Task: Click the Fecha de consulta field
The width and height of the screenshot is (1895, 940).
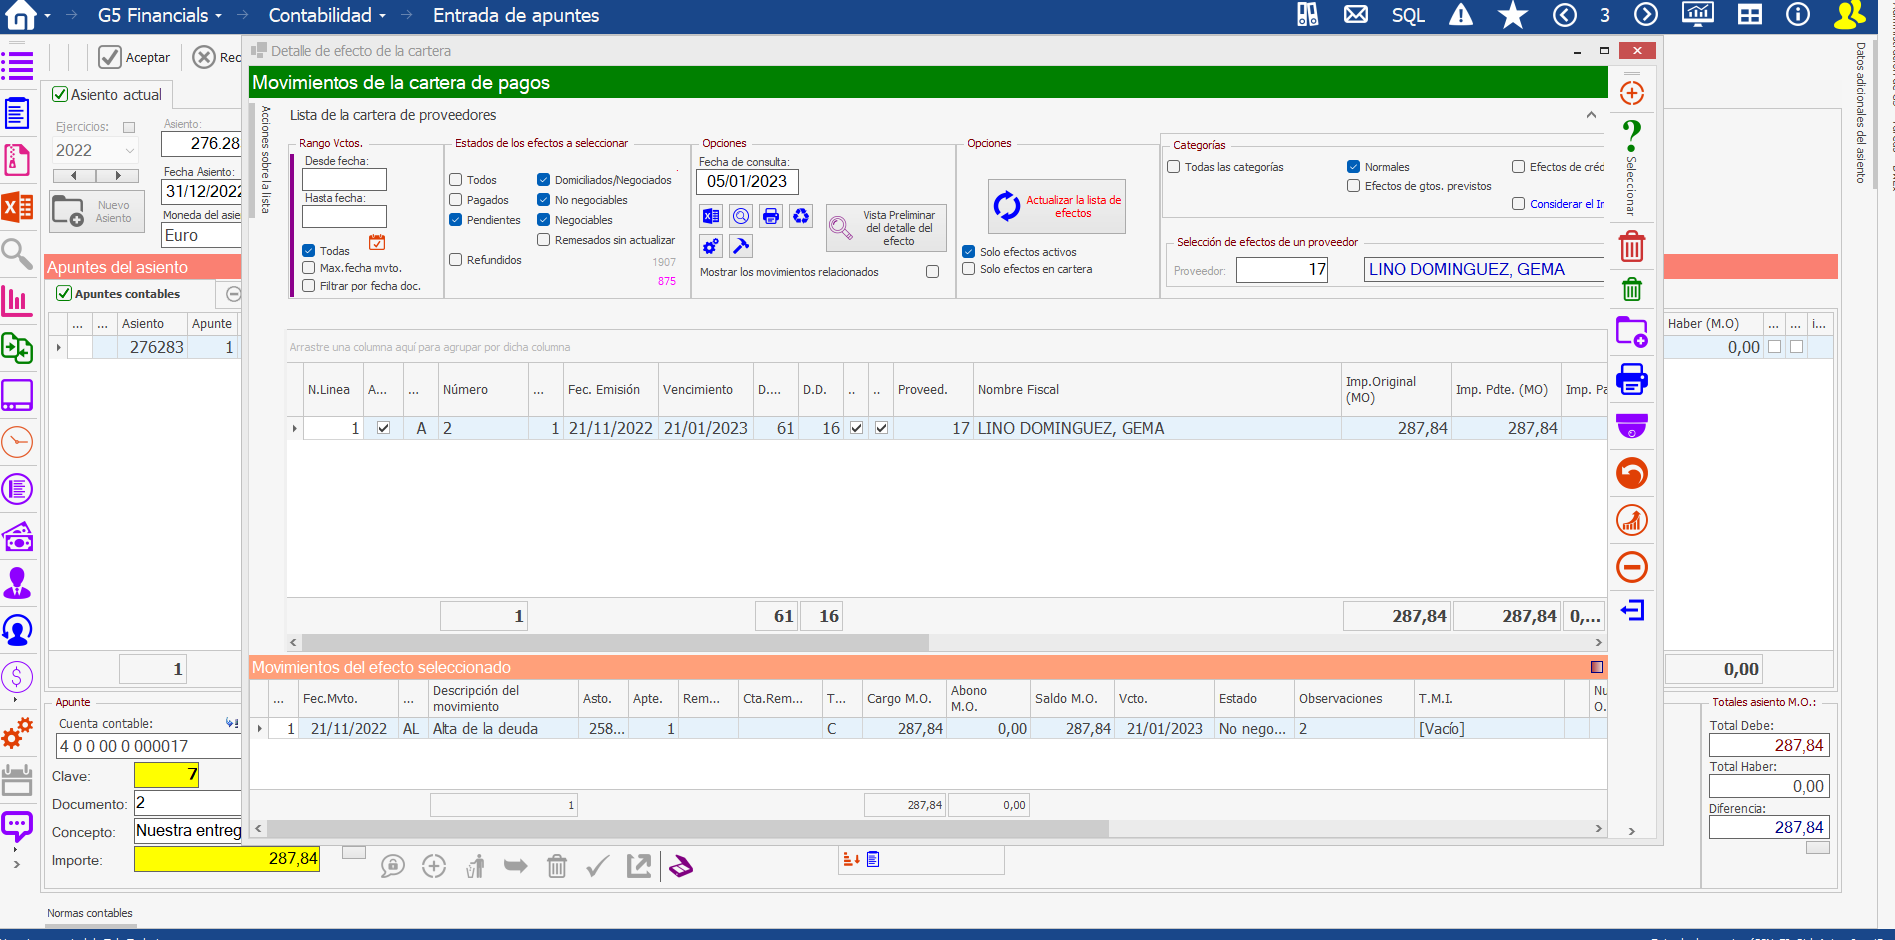Action: pyautogui.click(x=747, y=181)
